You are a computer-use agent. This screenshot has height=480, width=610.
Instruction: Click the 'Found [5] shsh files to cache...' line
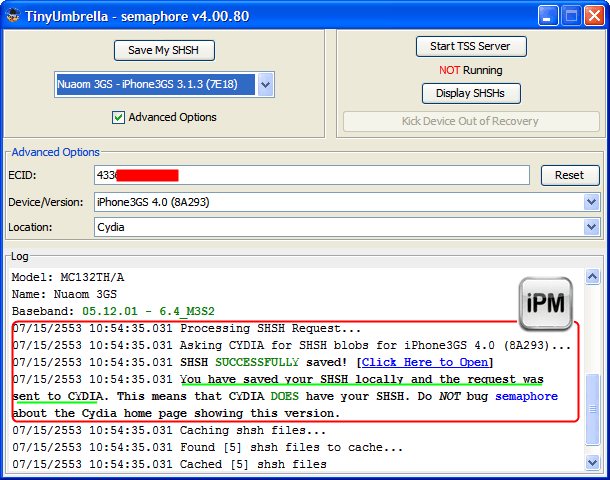coord(207,447)
